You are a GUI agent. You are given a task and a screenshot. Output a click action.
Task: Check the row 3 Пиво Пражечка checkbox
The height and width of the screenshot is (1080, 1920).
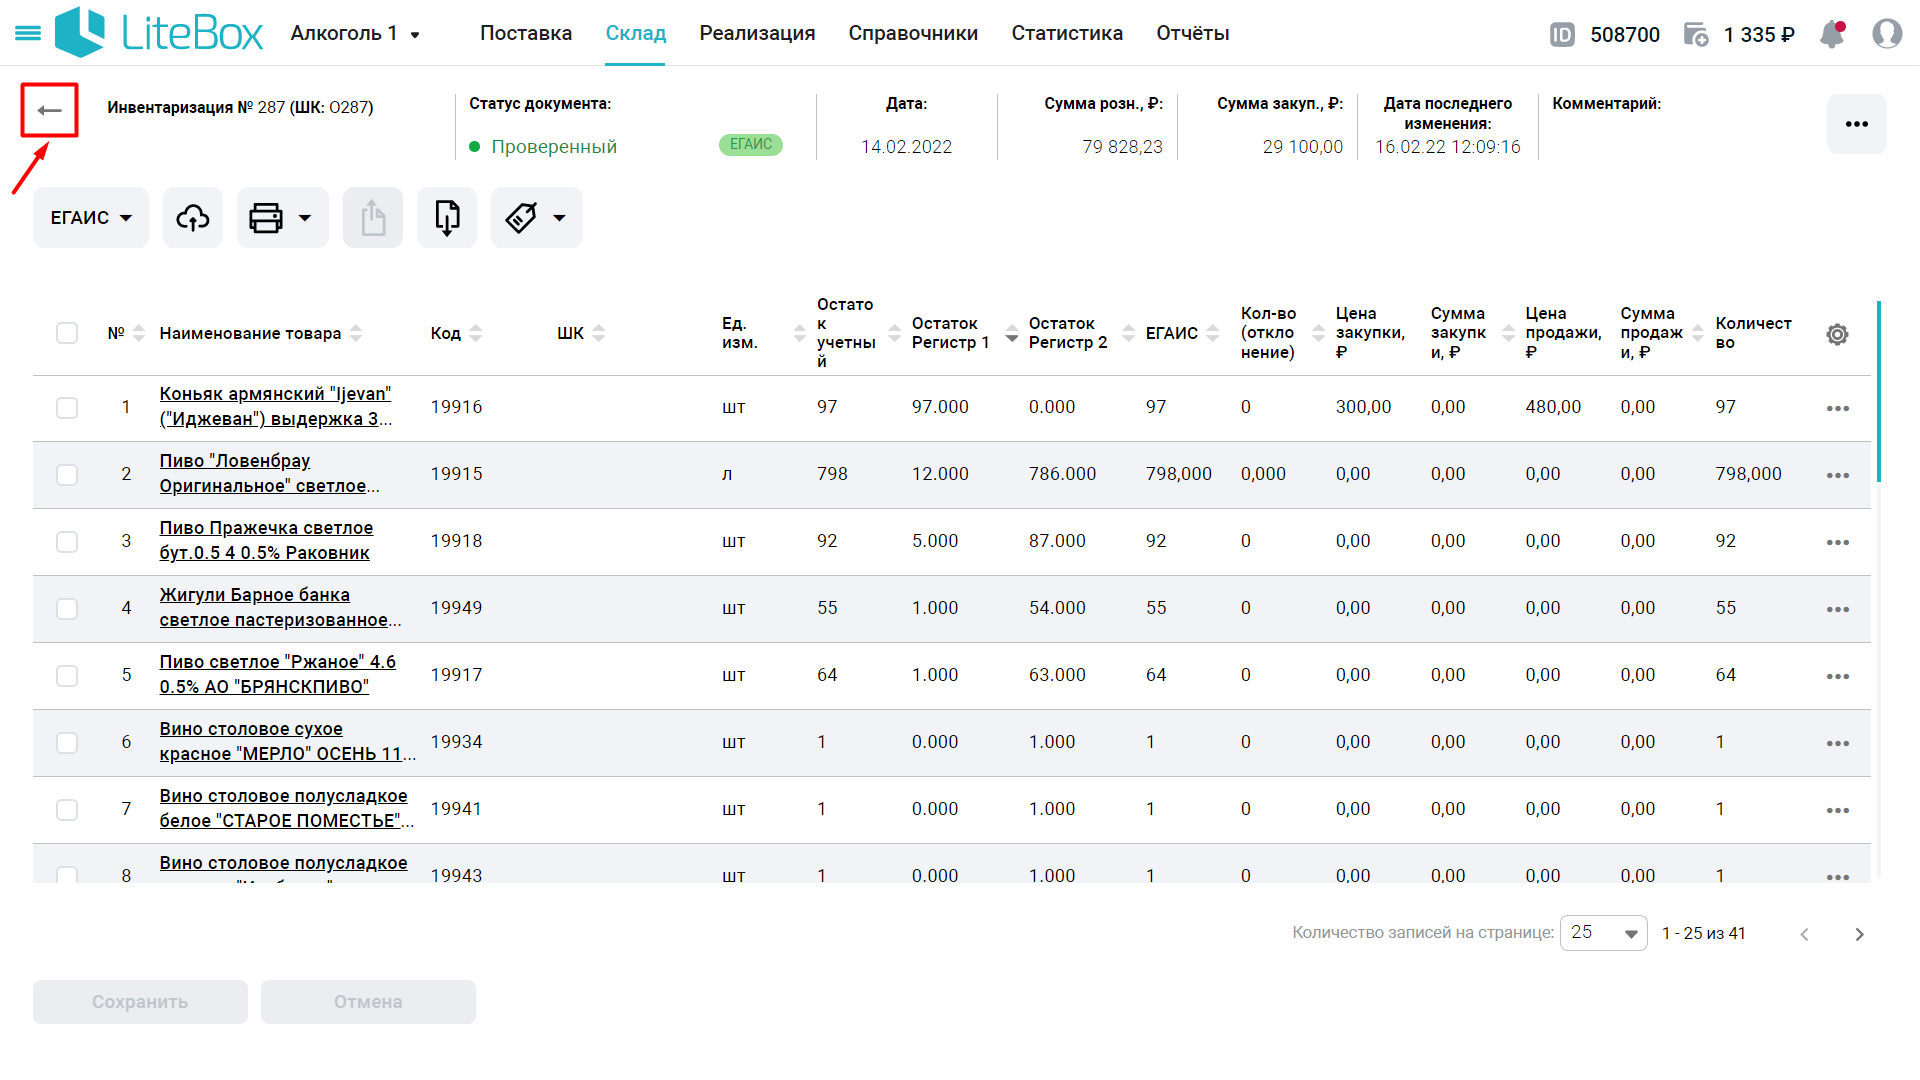67,542
